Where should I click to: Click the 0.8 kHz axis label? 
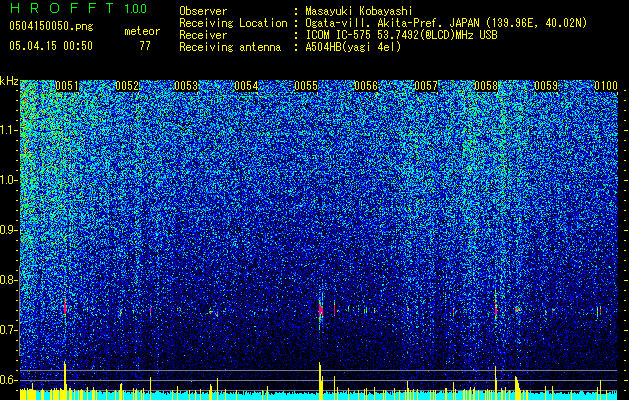point(9,280)
